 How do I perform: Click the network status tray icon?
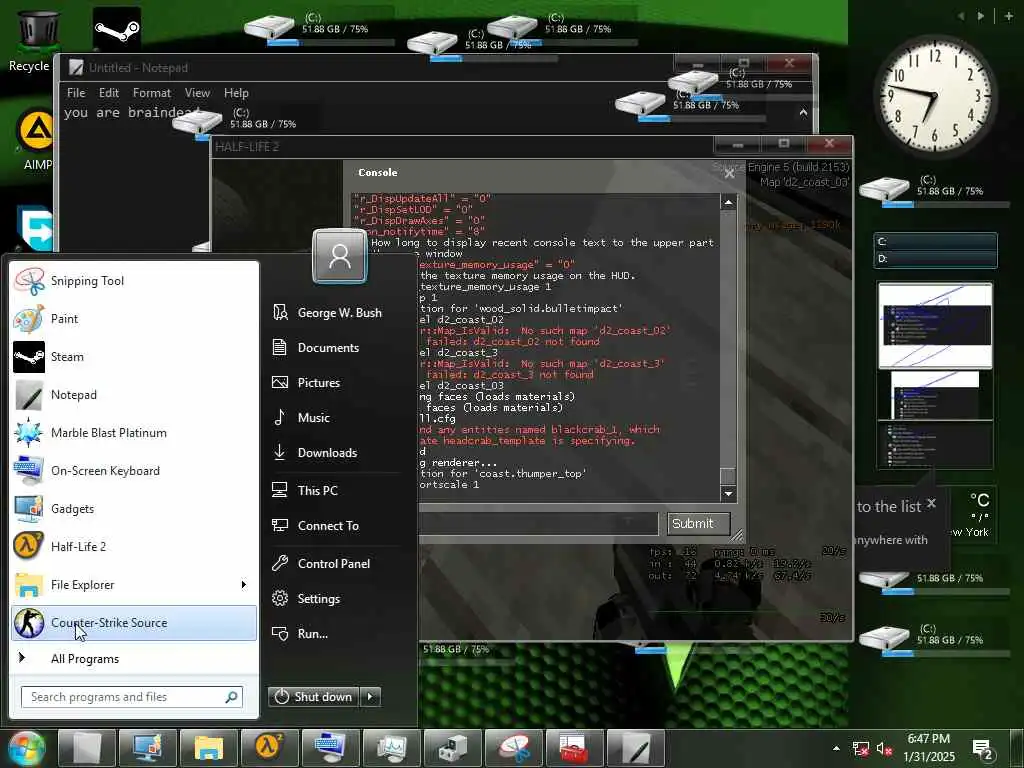pos(861,749)
